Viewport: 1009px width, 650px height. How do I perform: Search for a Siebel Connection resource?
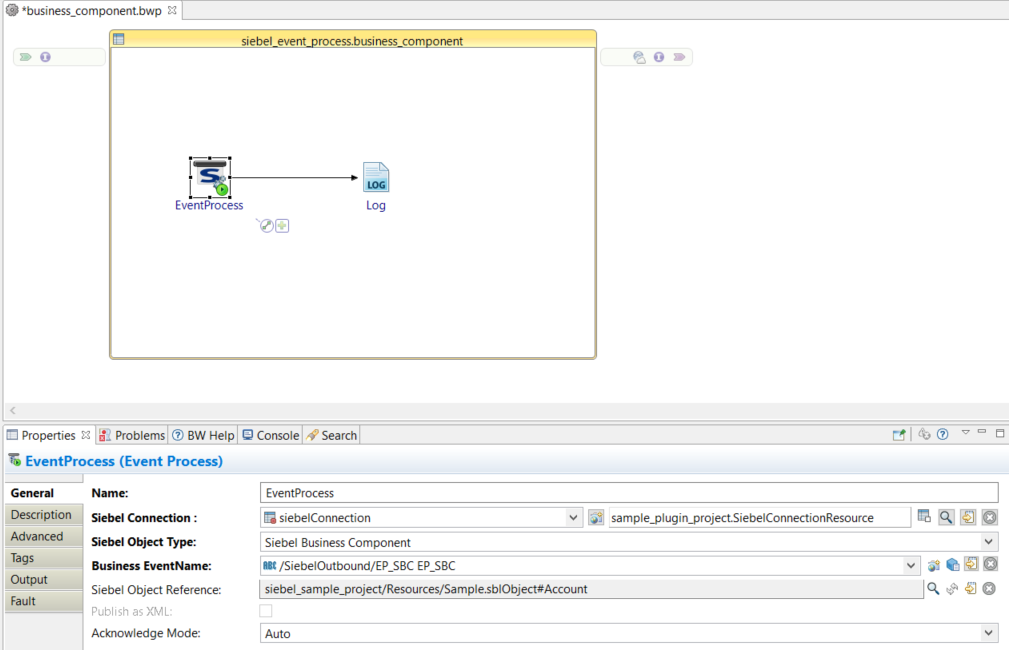[x=946, y=517]
